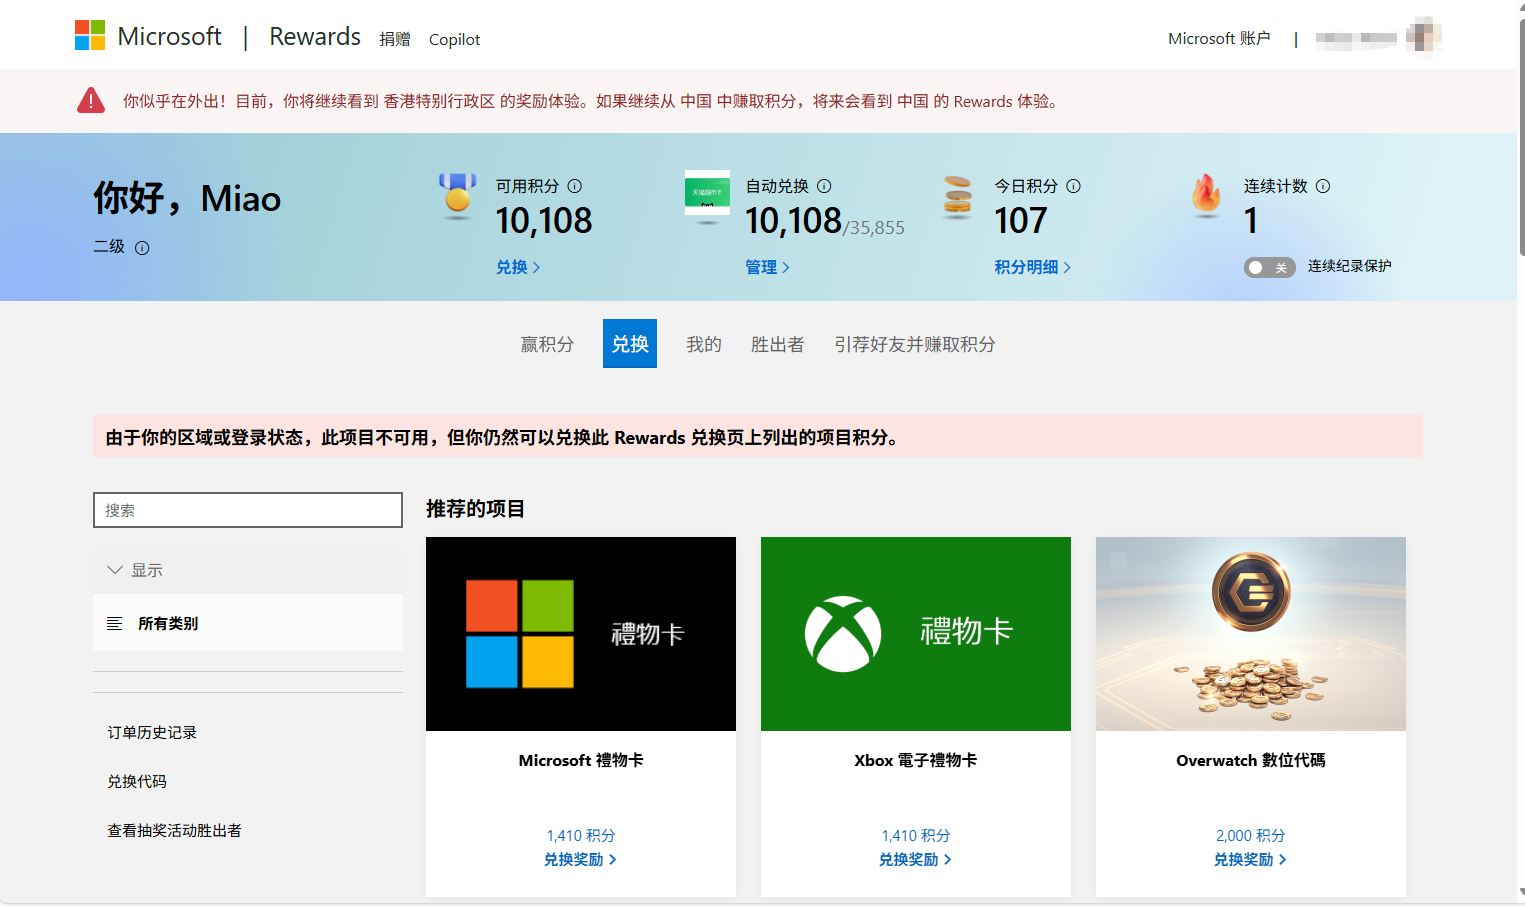Switch to the 我的 tab
1525x906 pixels.
704,344
